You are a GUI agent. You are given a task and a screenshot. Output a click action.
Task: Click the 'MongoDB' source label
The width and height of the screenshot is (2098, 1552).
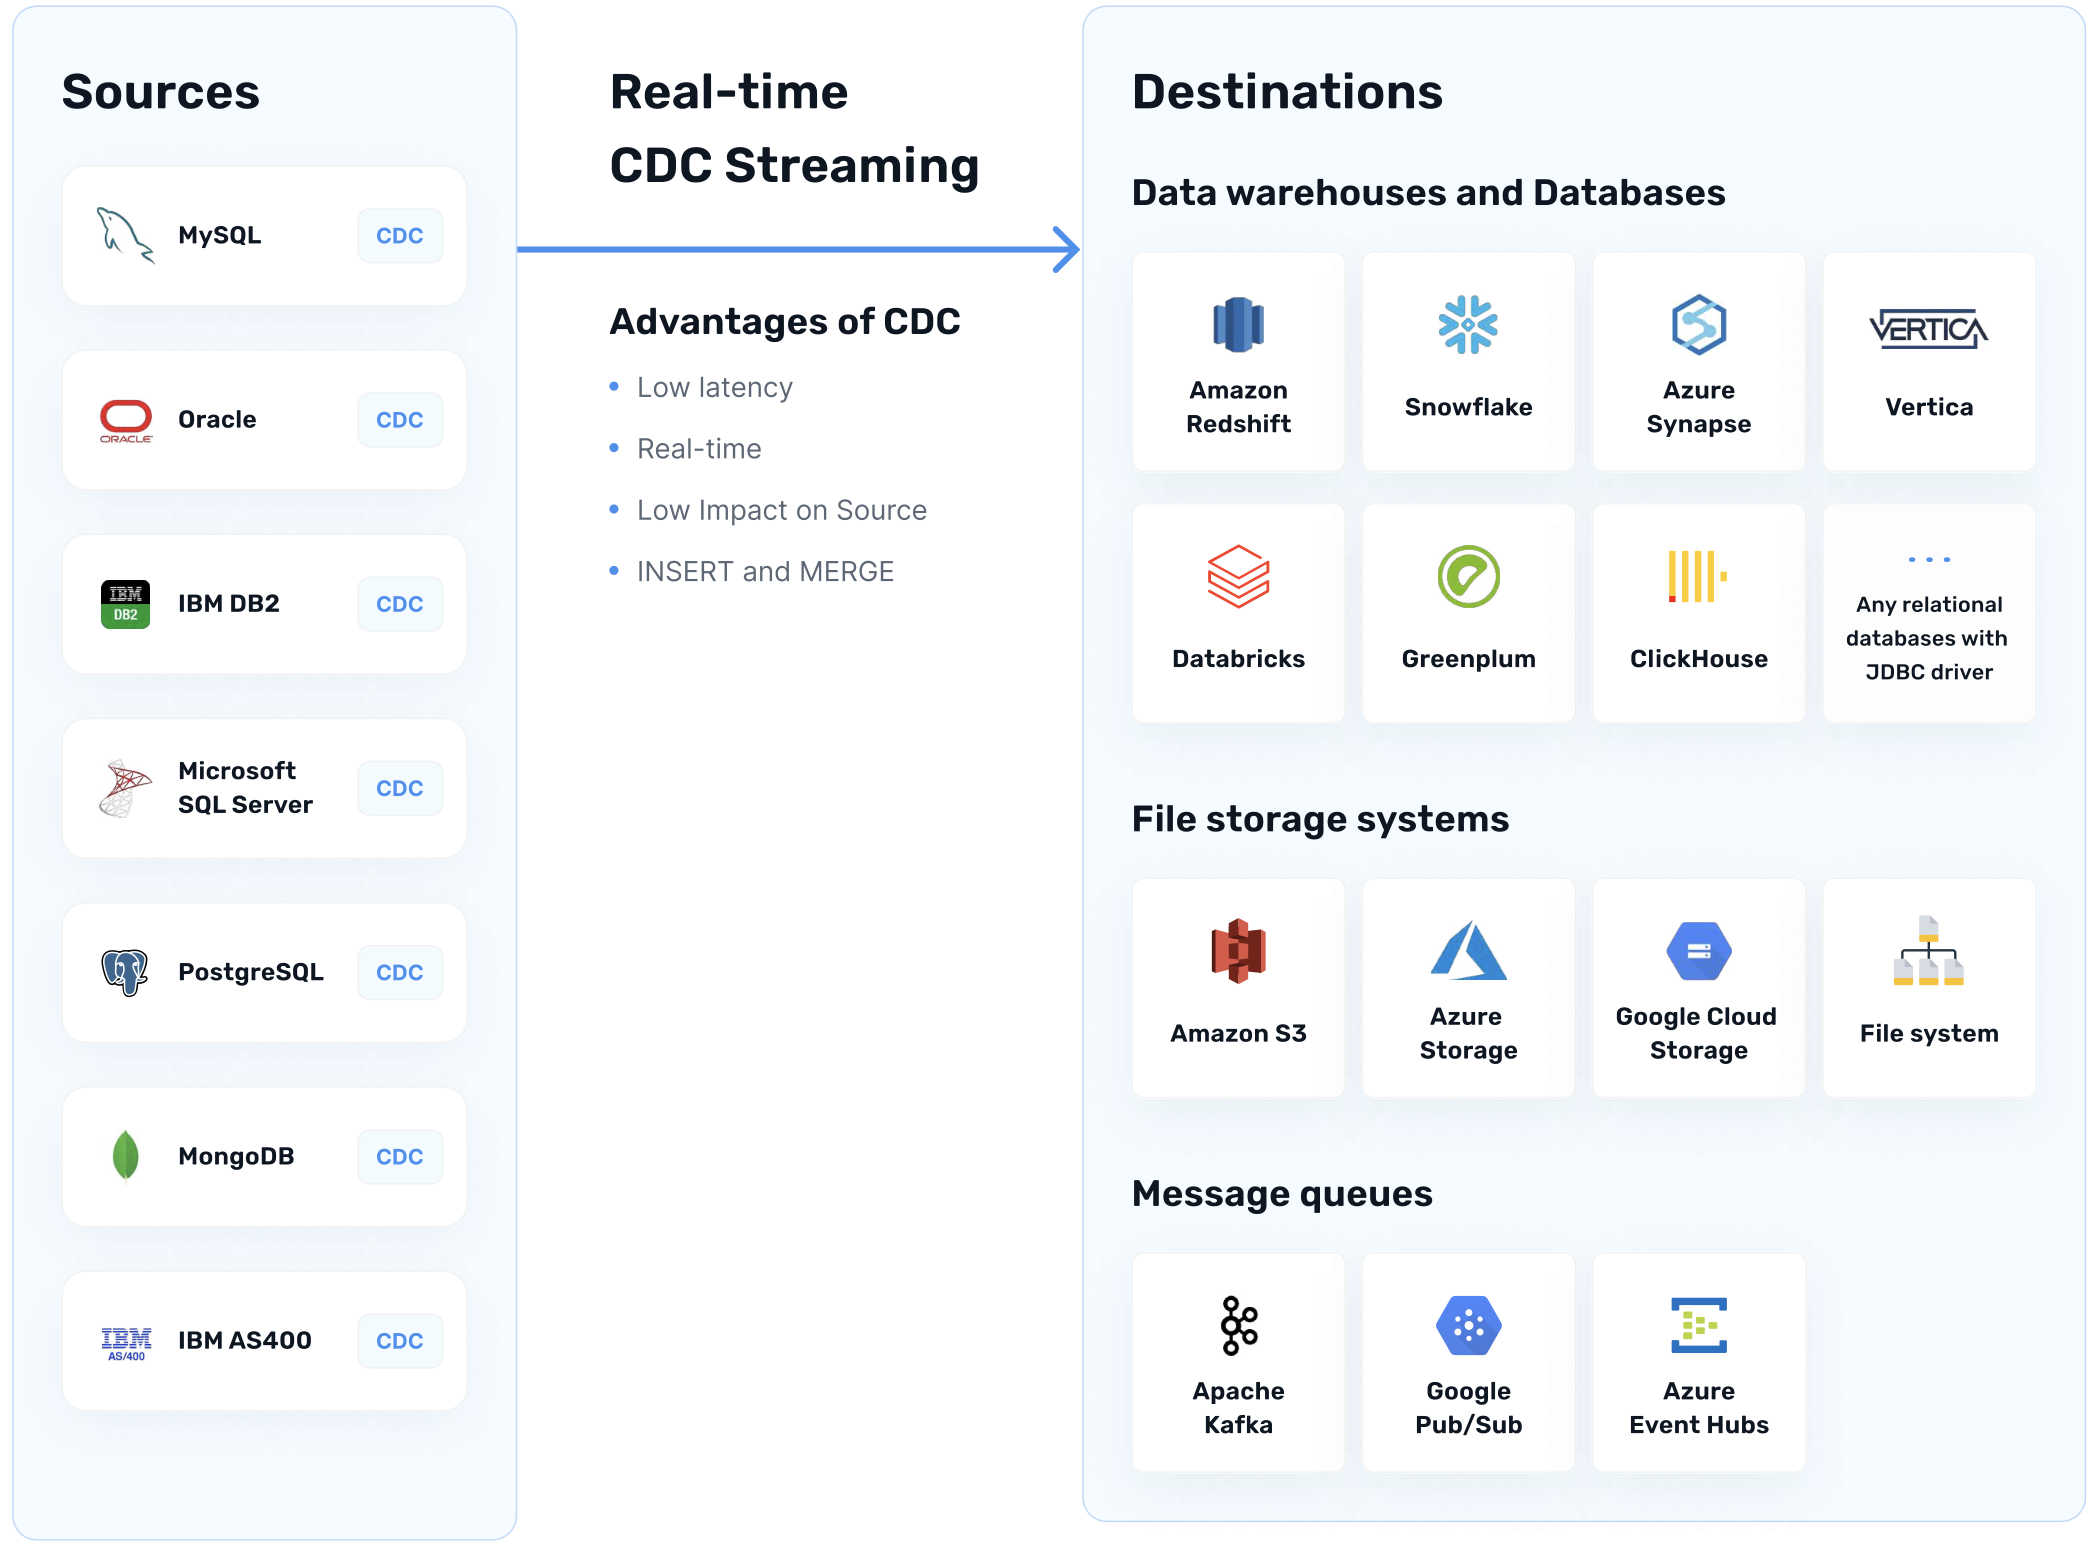click(x=236, y=1157)
